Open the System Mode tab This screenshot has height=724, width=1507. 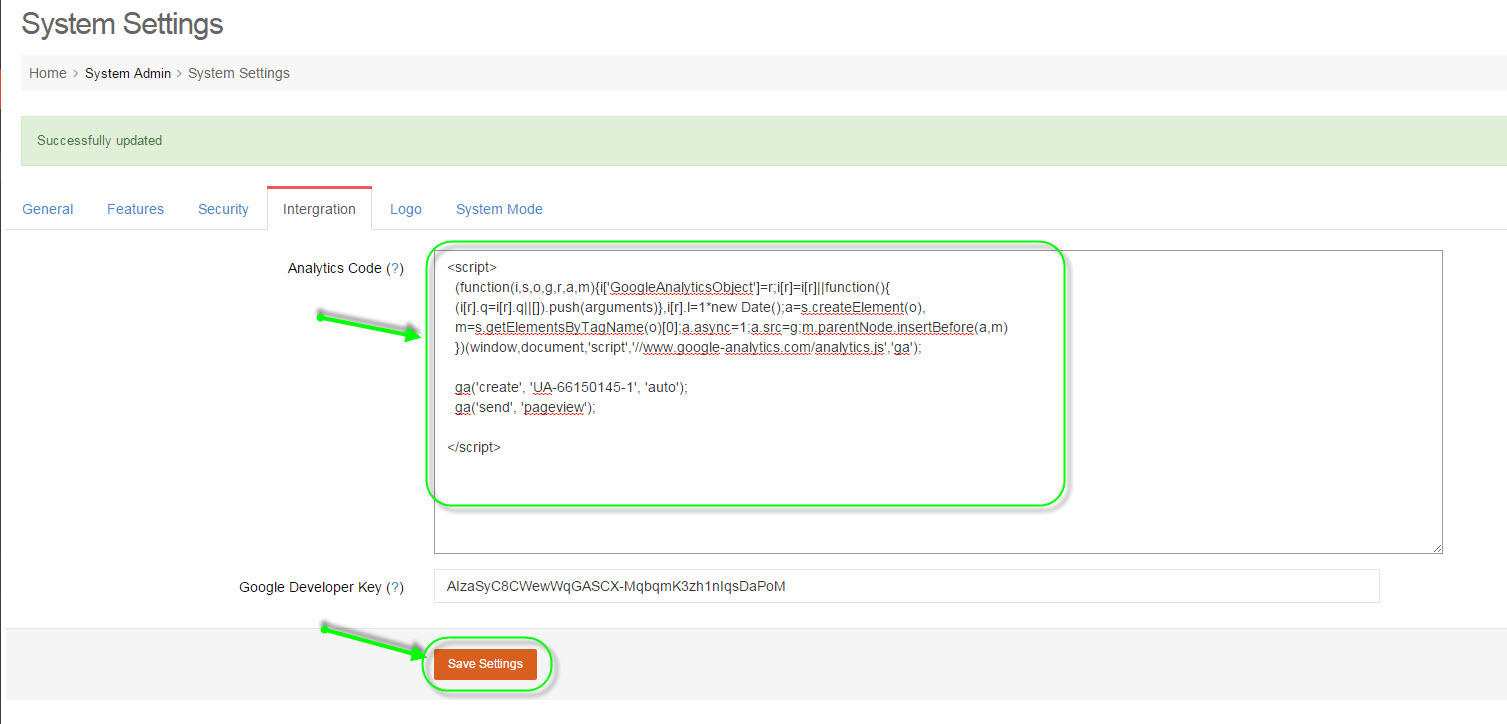(x=499, y=209)
